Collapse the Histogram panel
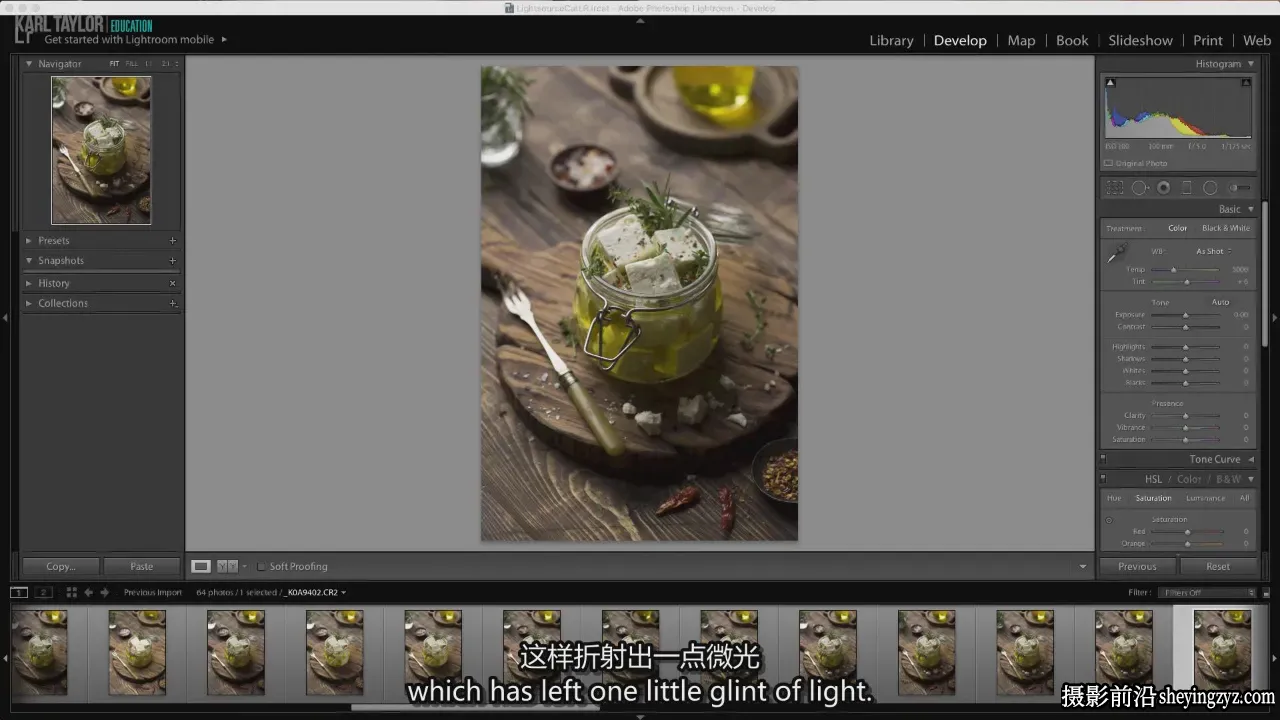Image resolution: width=1280 pixels, height=720 pixels. 1250,64
